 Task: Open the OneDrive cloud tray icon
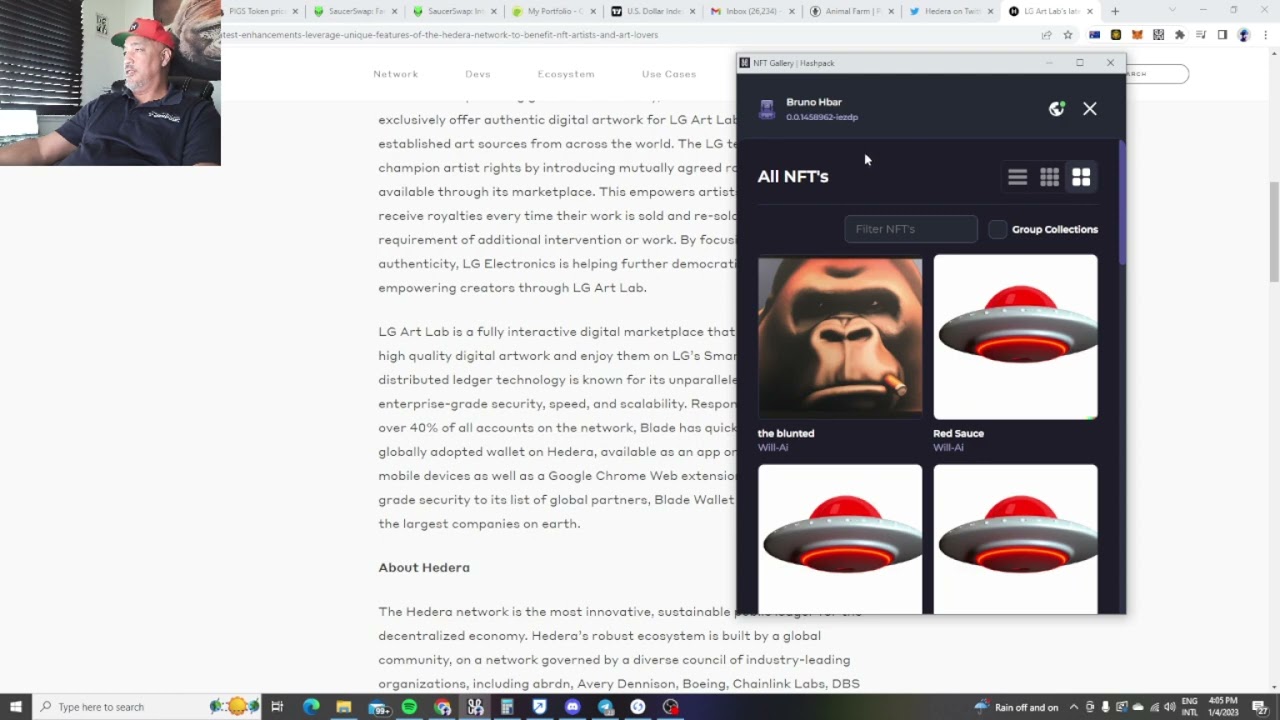click(x=1138, y=707)
